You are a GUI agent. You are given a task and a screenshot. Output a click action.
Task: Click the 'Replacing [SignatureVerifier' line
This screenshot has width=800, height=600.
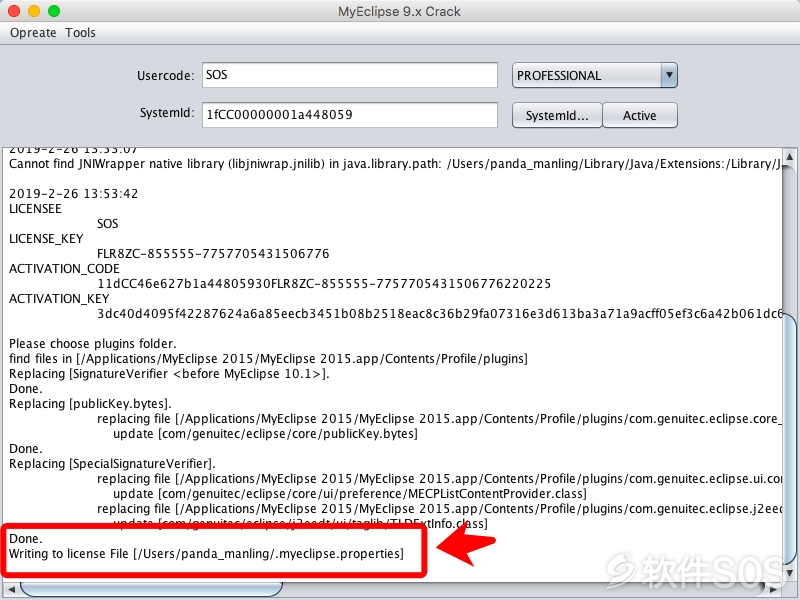tap(169, 374)
